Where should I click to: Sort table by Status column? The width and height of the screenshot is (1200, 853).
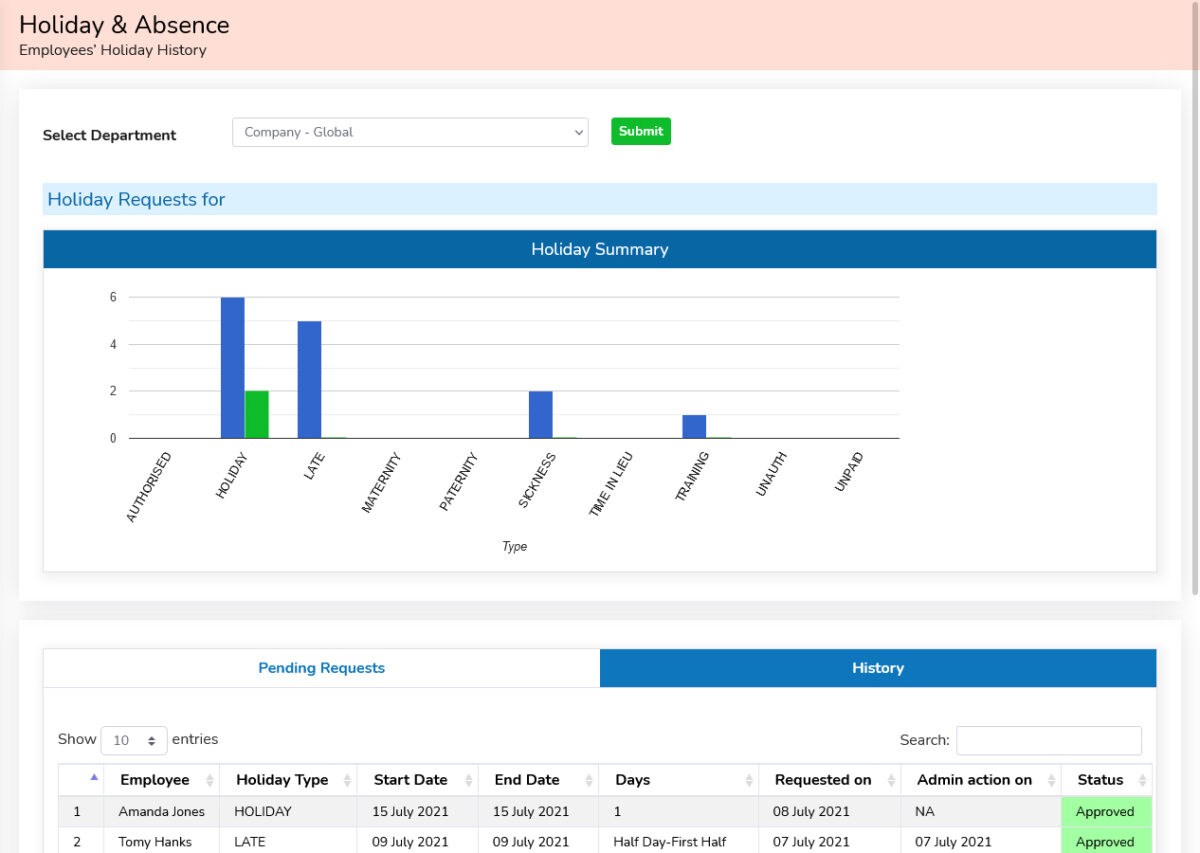point(1106,780)
